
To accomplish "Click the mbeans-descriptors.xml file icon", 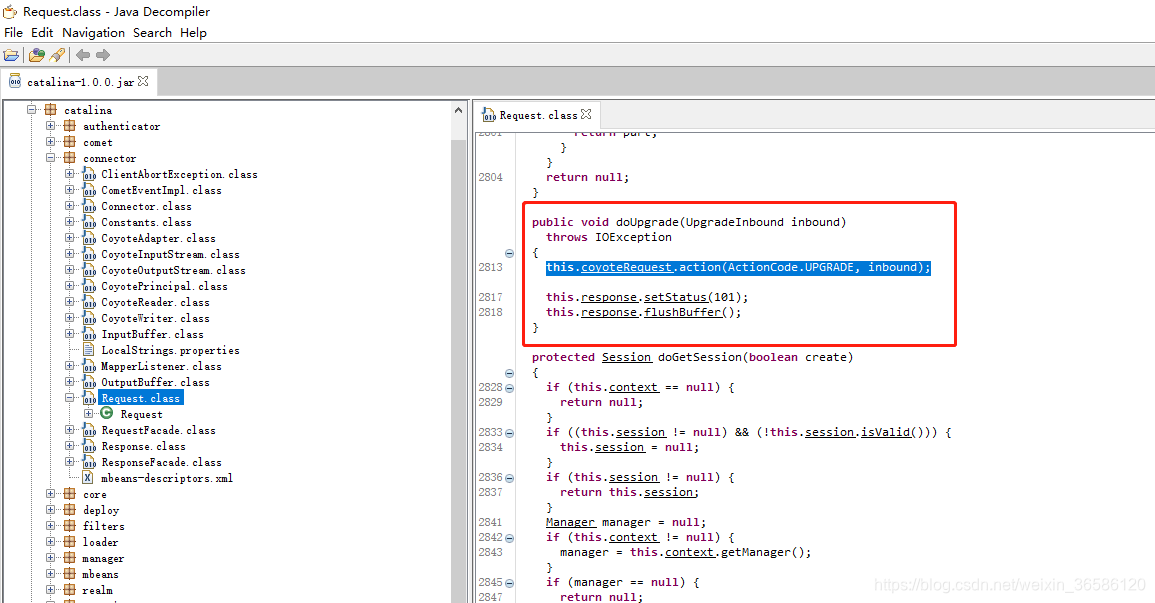I will point(88,478).
